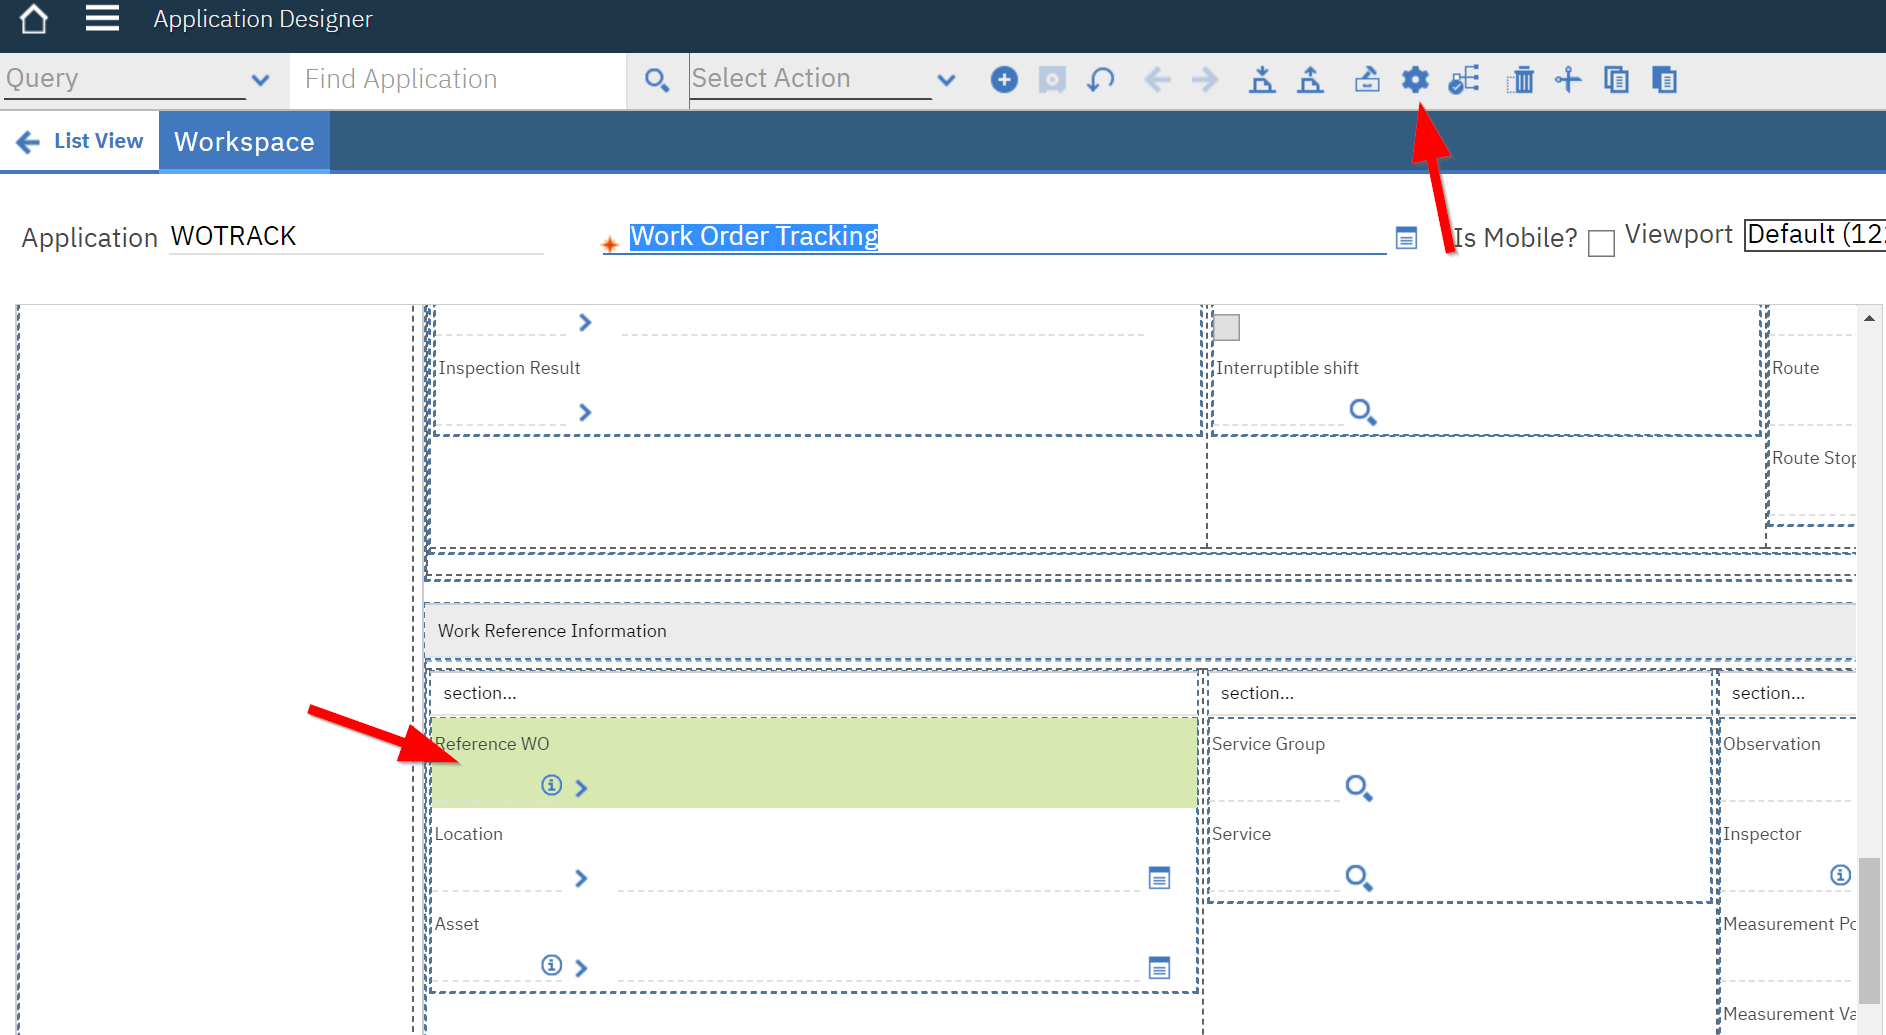Open the Viewport Default dropdown
Image resolution: width=1886 pixels, height=1035 pixels.
(x=1814, y=234)
